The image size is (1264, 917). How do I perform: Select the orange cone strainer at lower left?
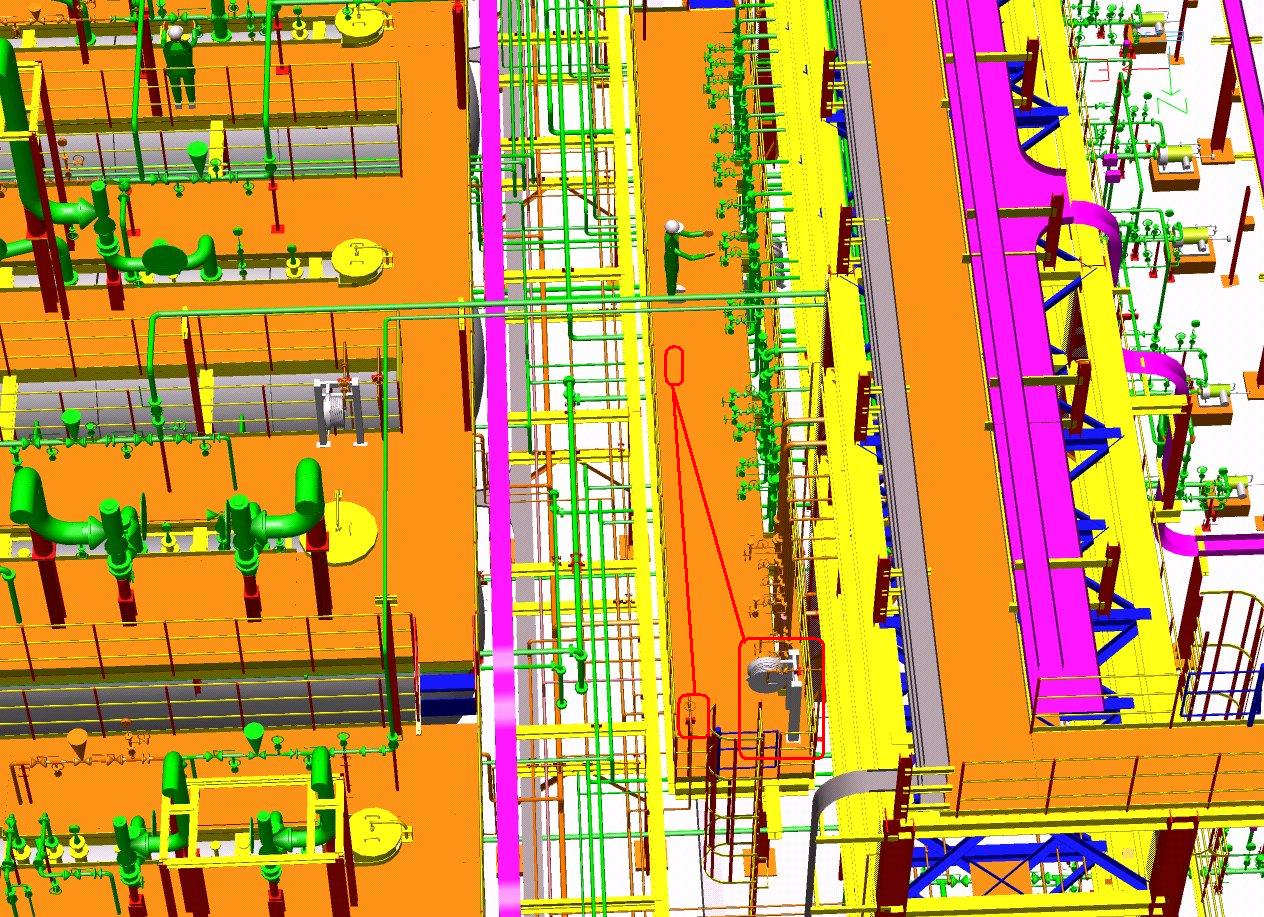(x=79, y=741)
